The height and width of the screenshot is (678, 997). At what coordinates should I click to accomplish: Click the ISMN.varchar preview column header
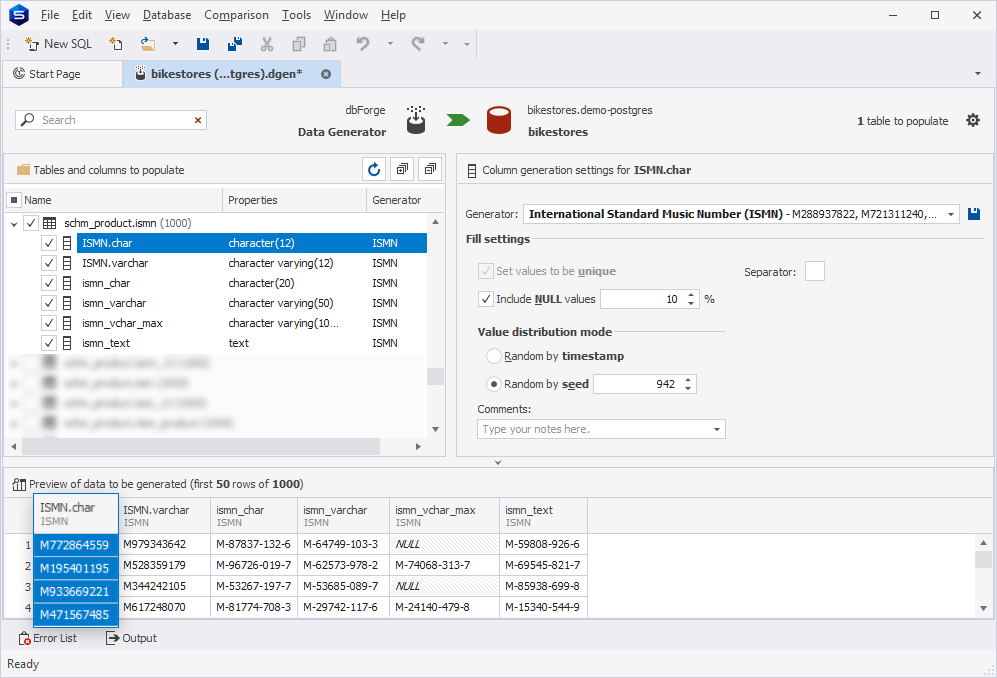[x=164, y=516]
